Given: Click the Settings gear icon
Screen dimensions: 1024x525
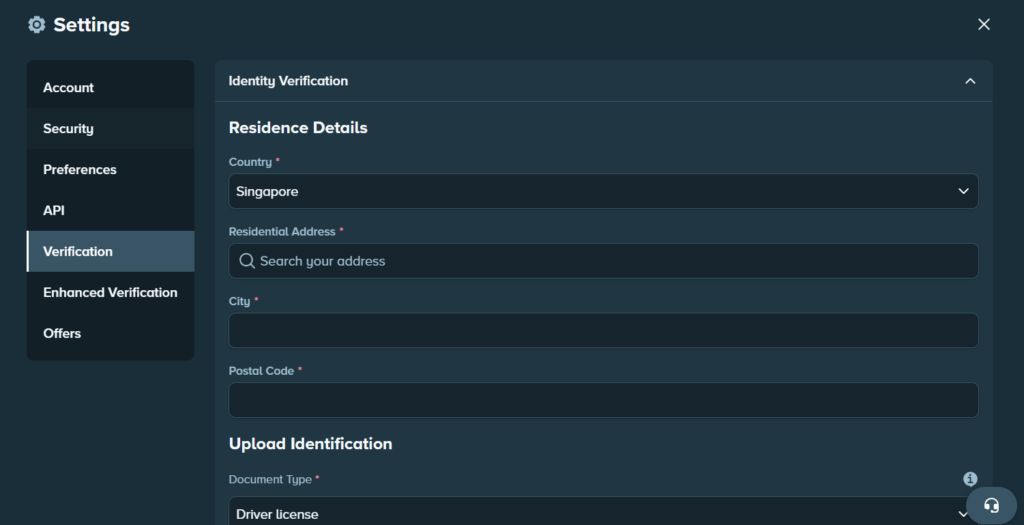Looking at the screenshot, I should (37, 25).
